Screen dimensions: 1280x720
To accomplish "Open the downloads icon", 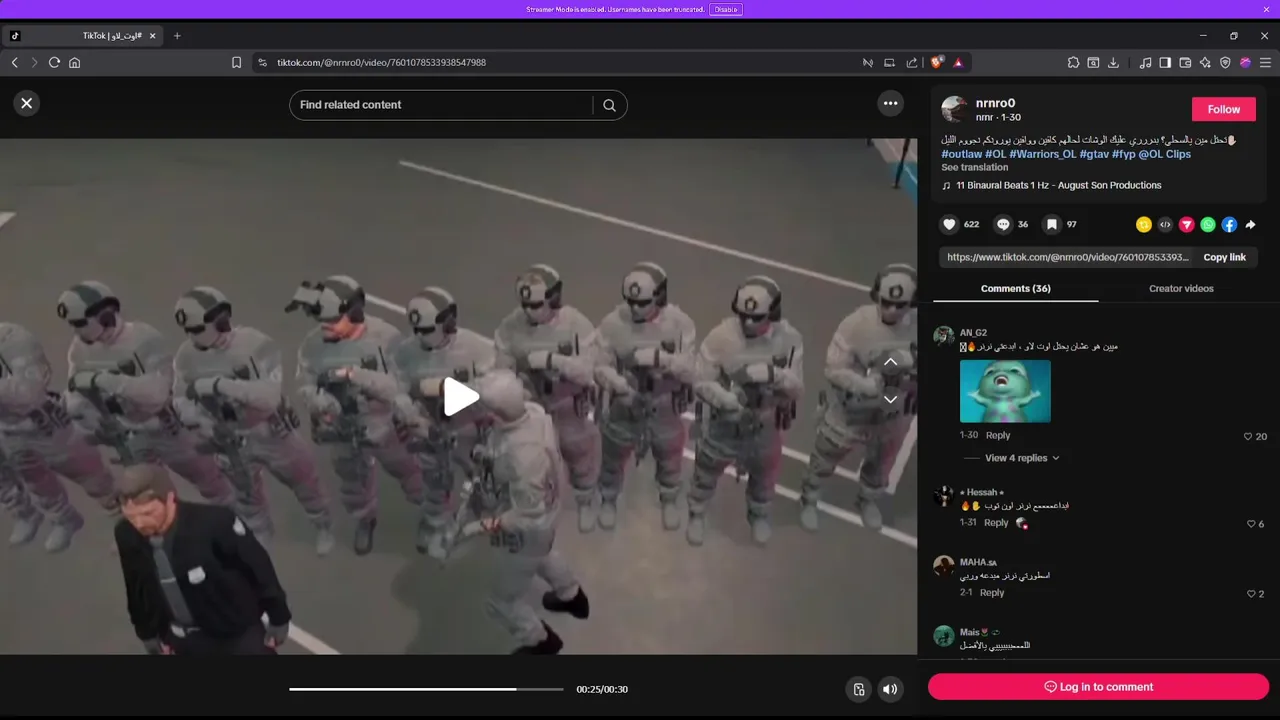I will [x=1113, y=62].
